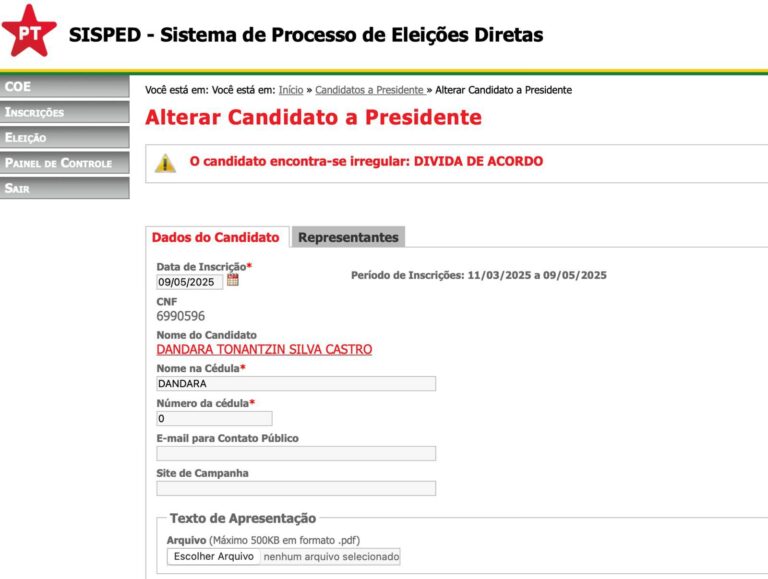Click the Data de Inscrição date field
The width and height of the screenshot is (768, 579).
(189, 282)
